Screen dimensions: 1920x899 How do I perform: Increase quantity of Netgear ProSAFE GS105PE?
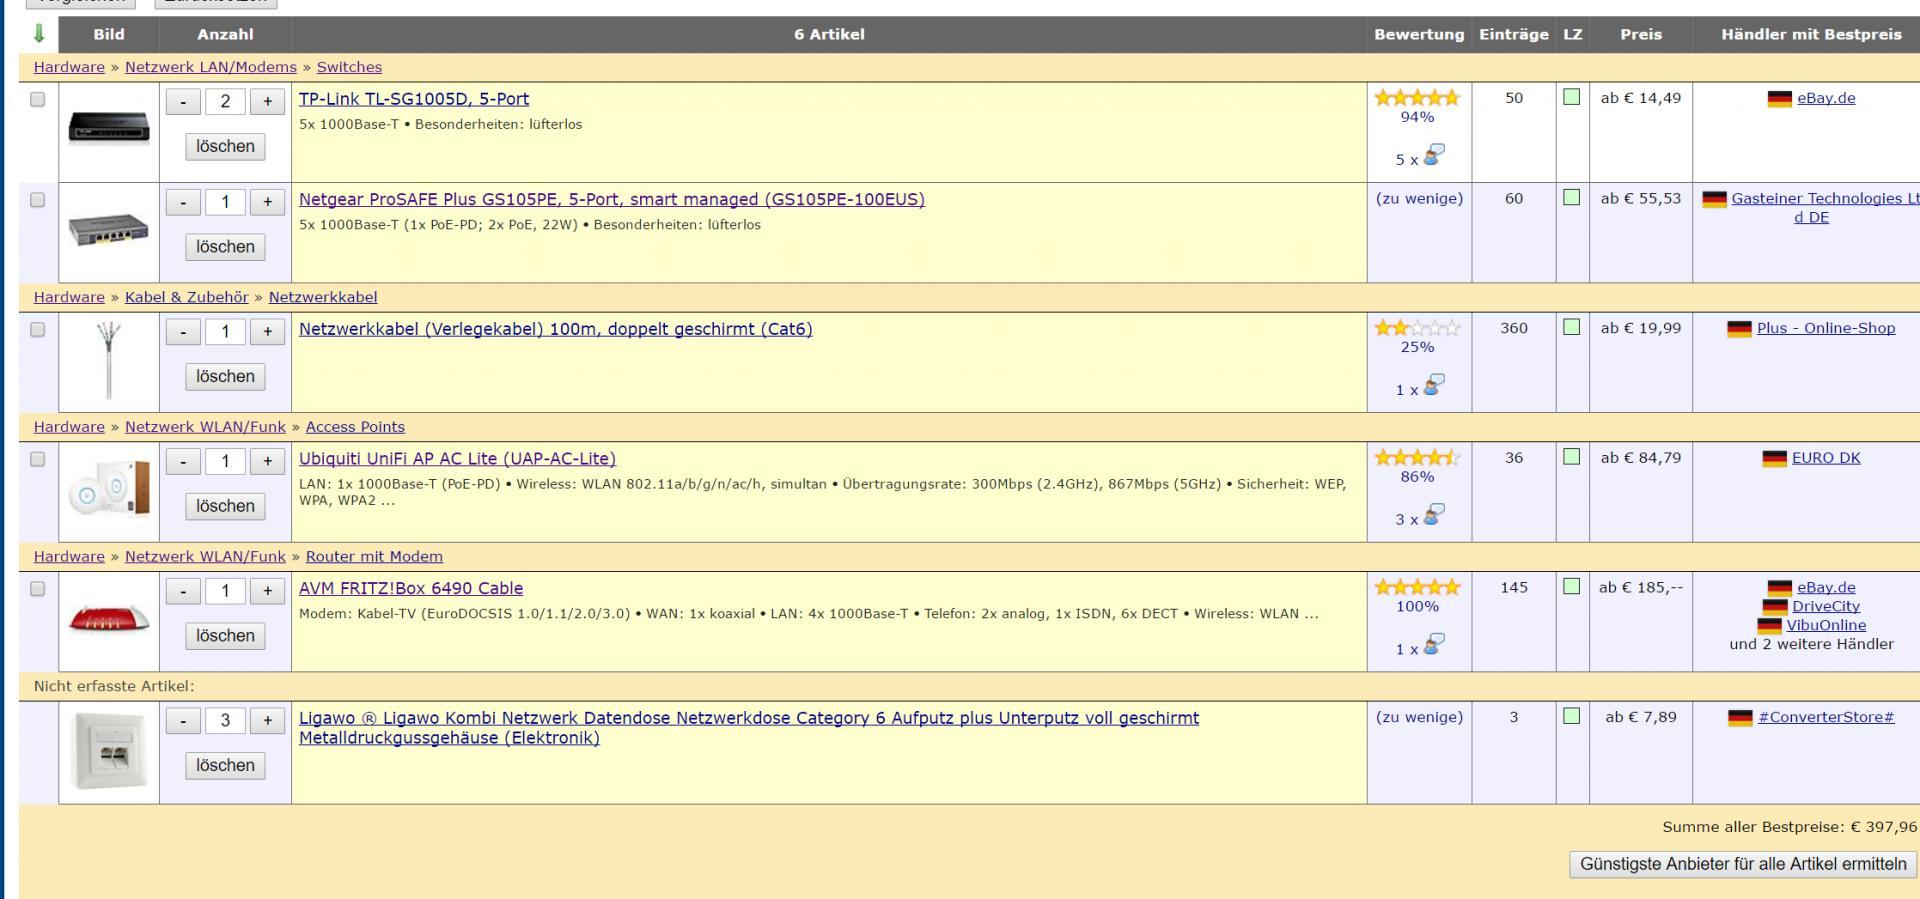[267, 202]
